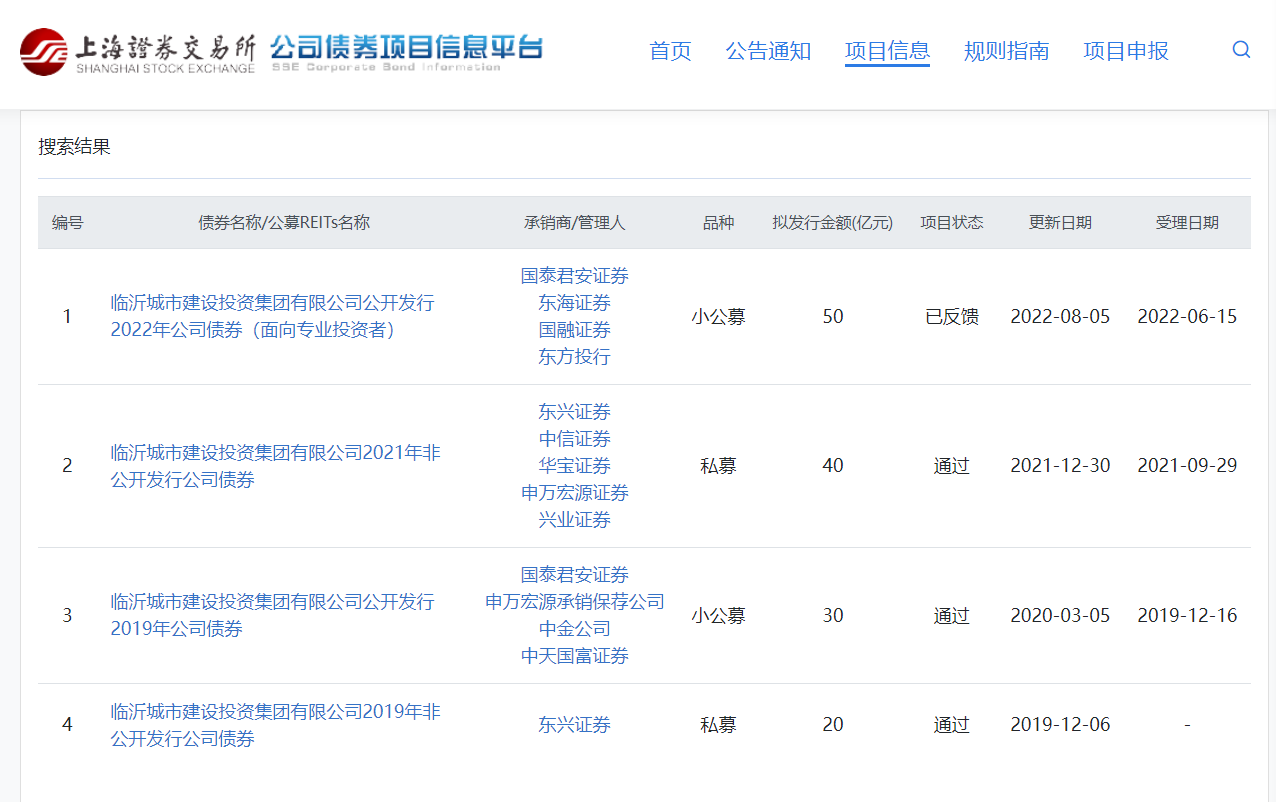The width and height of the screenshot is (1276, 802).
Task: Open 项目申报 menu item
Action: tap(1126, 51)
